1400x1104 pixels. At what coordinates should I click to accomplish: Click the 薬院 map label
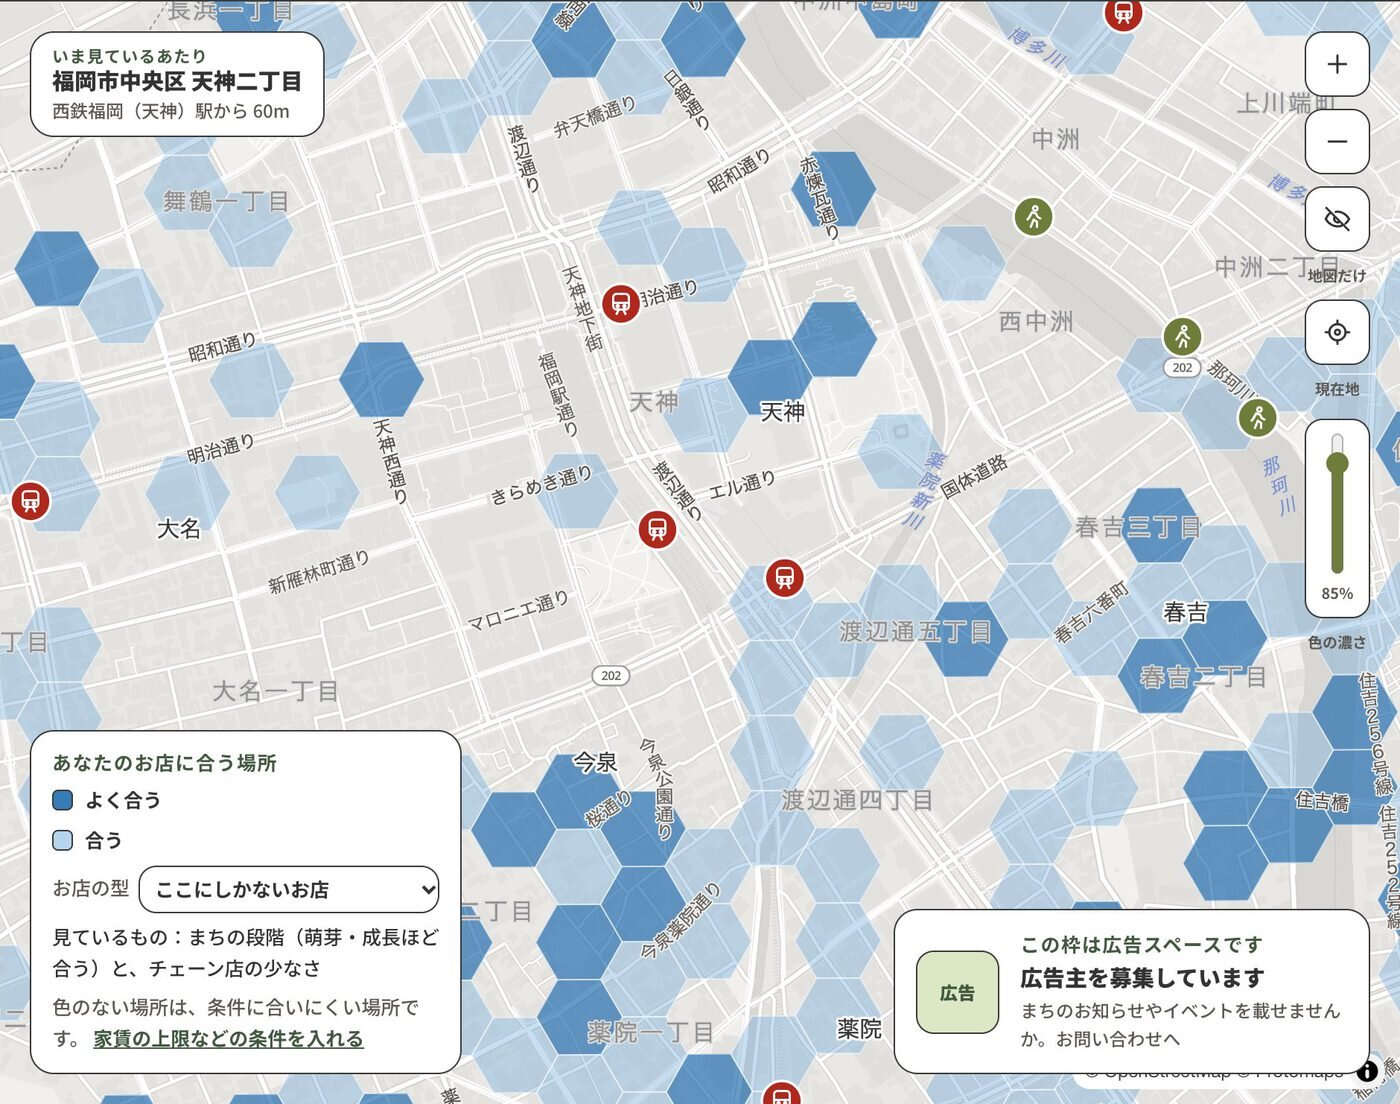click(x=859, y=1029)
